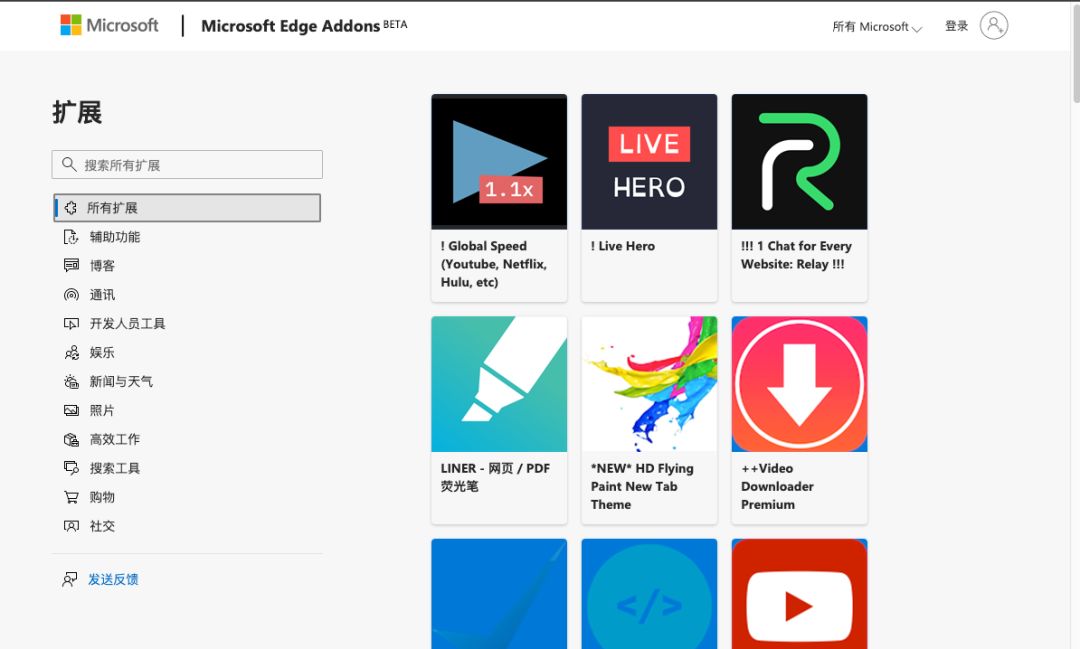Viewport: 1080px width, 649px height.
Task: Open the Microsoft Edge Addons home link
Action: [304, 25]
